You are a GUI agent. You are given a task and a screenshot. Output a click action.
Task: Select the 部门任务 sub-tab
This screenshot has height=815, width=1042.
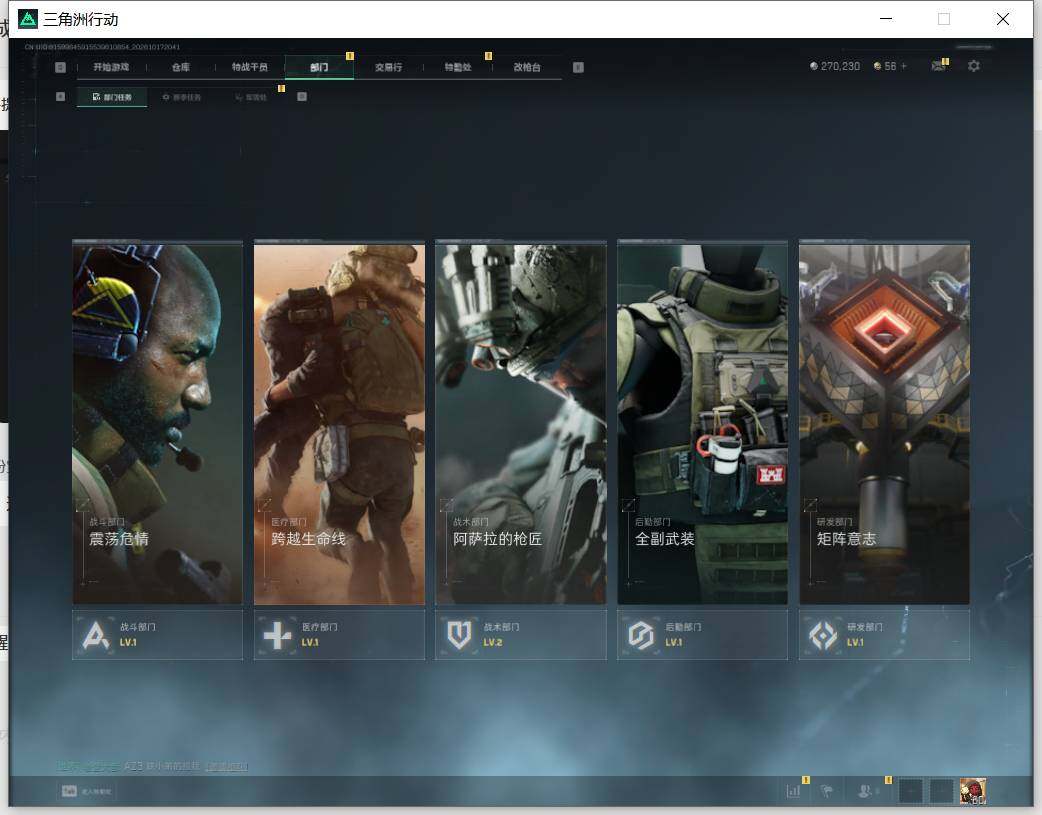click(112, 97)
